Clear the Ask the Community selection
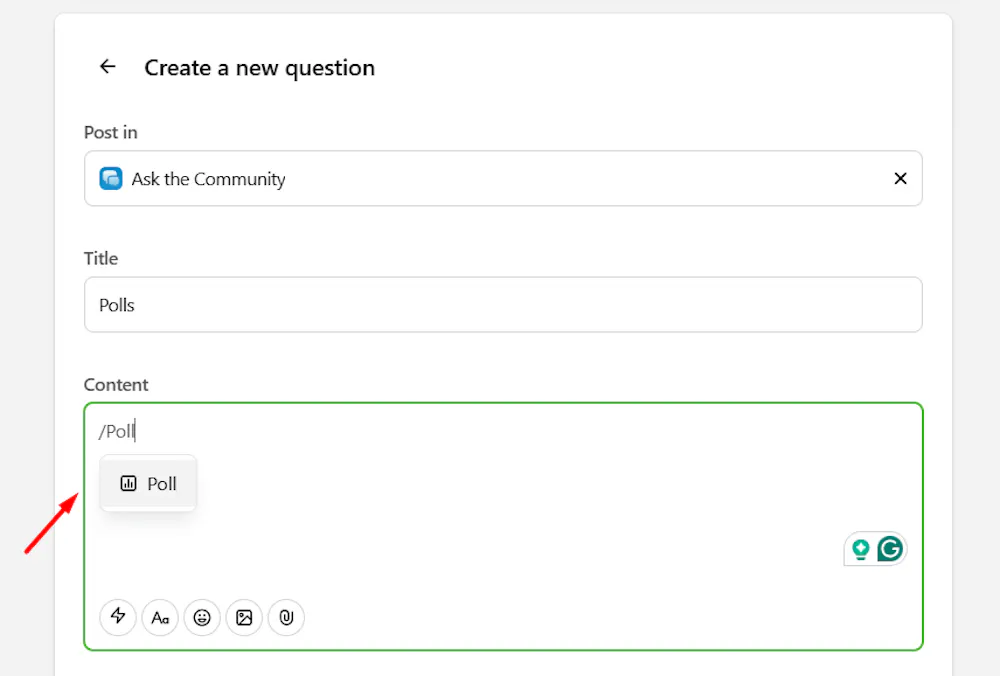Screen dimensions: 1000x676 (900, 179)
